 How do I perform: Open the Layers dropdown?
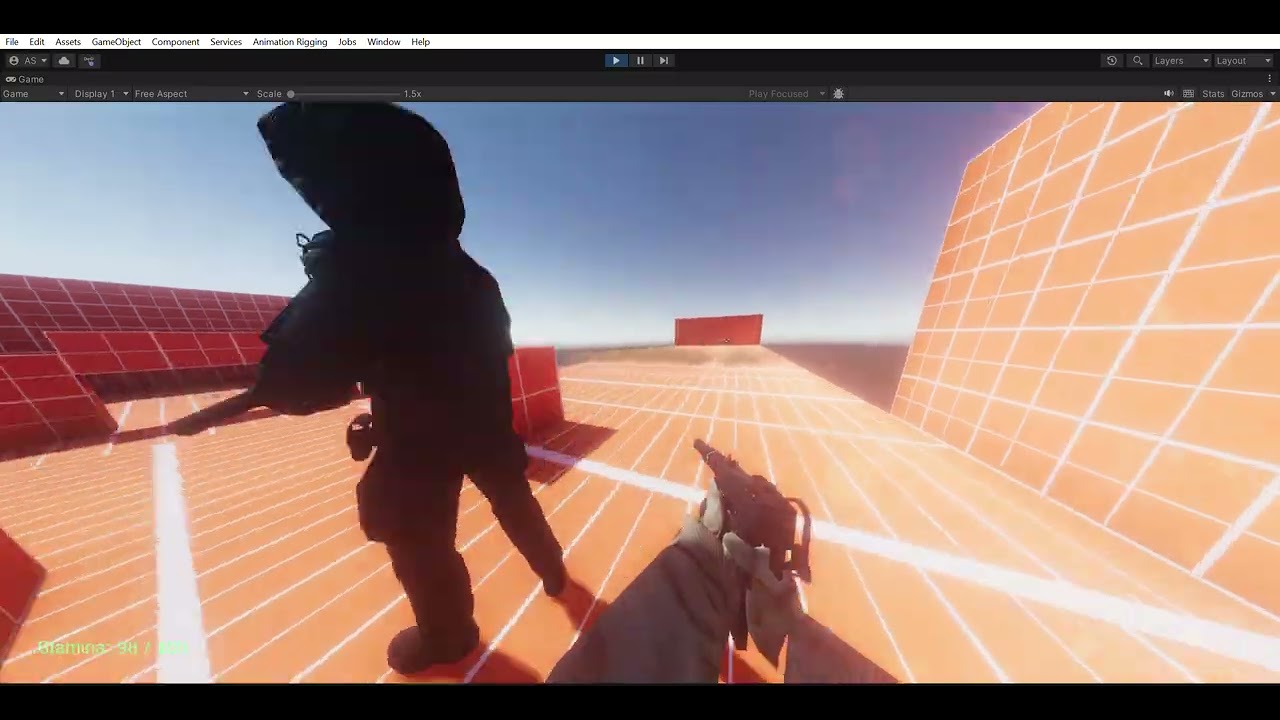point(1181,61)
